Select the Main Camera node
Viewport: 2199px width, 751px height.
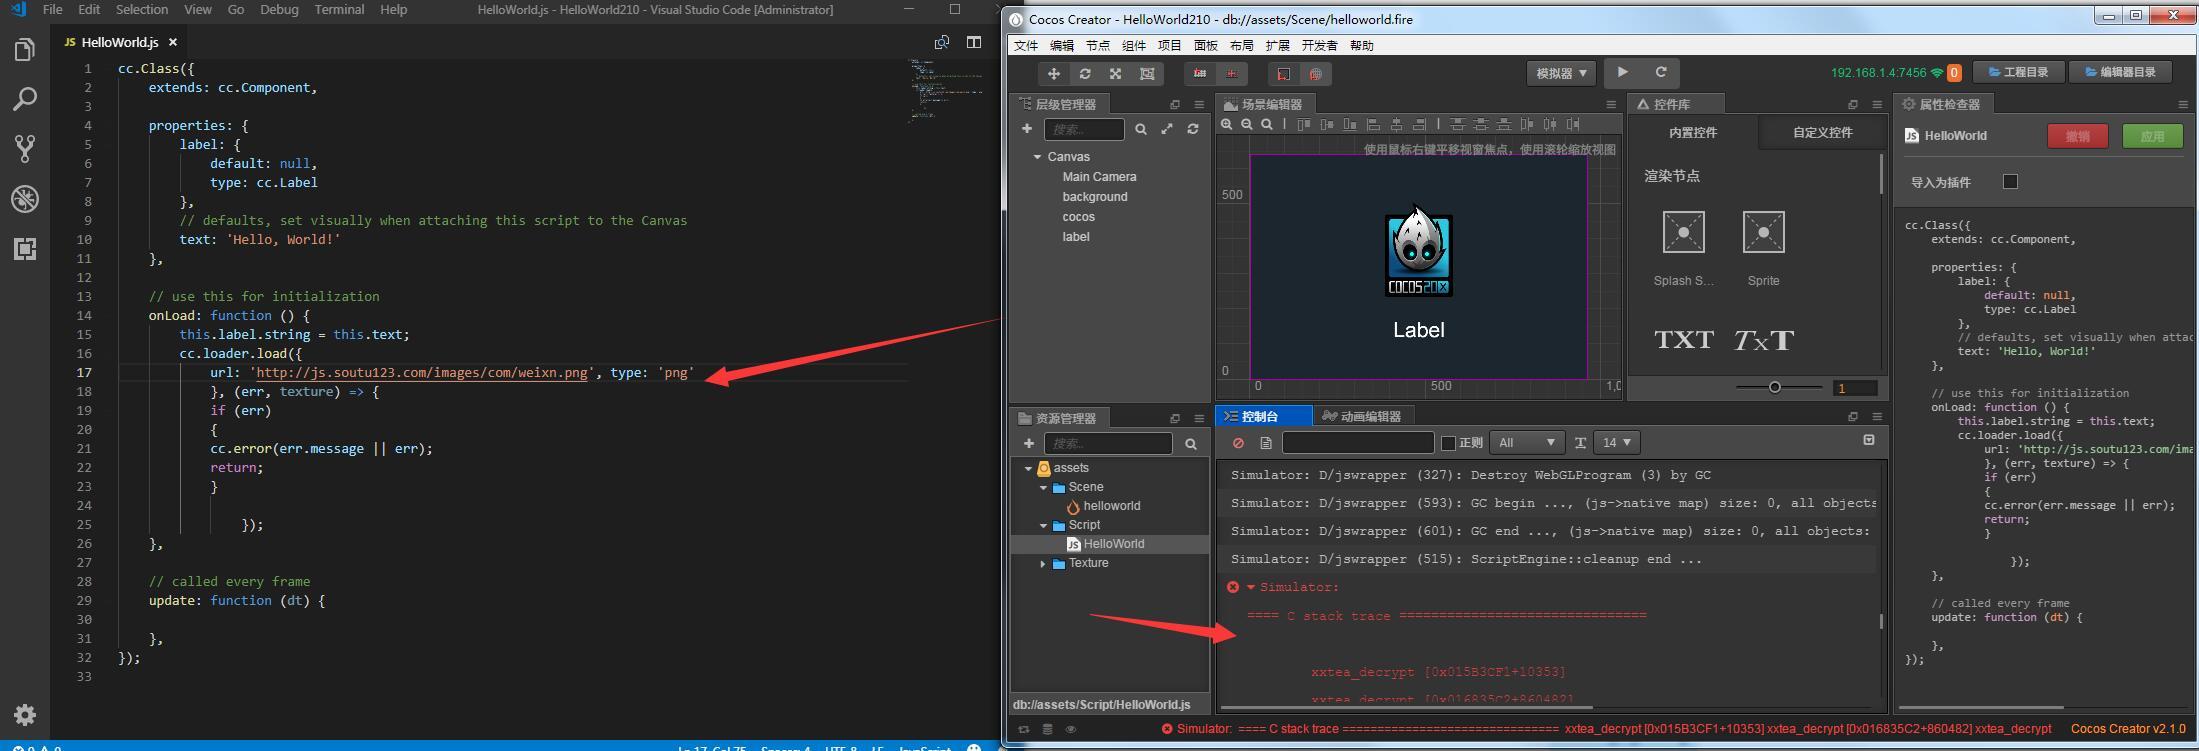(1099, 177)
